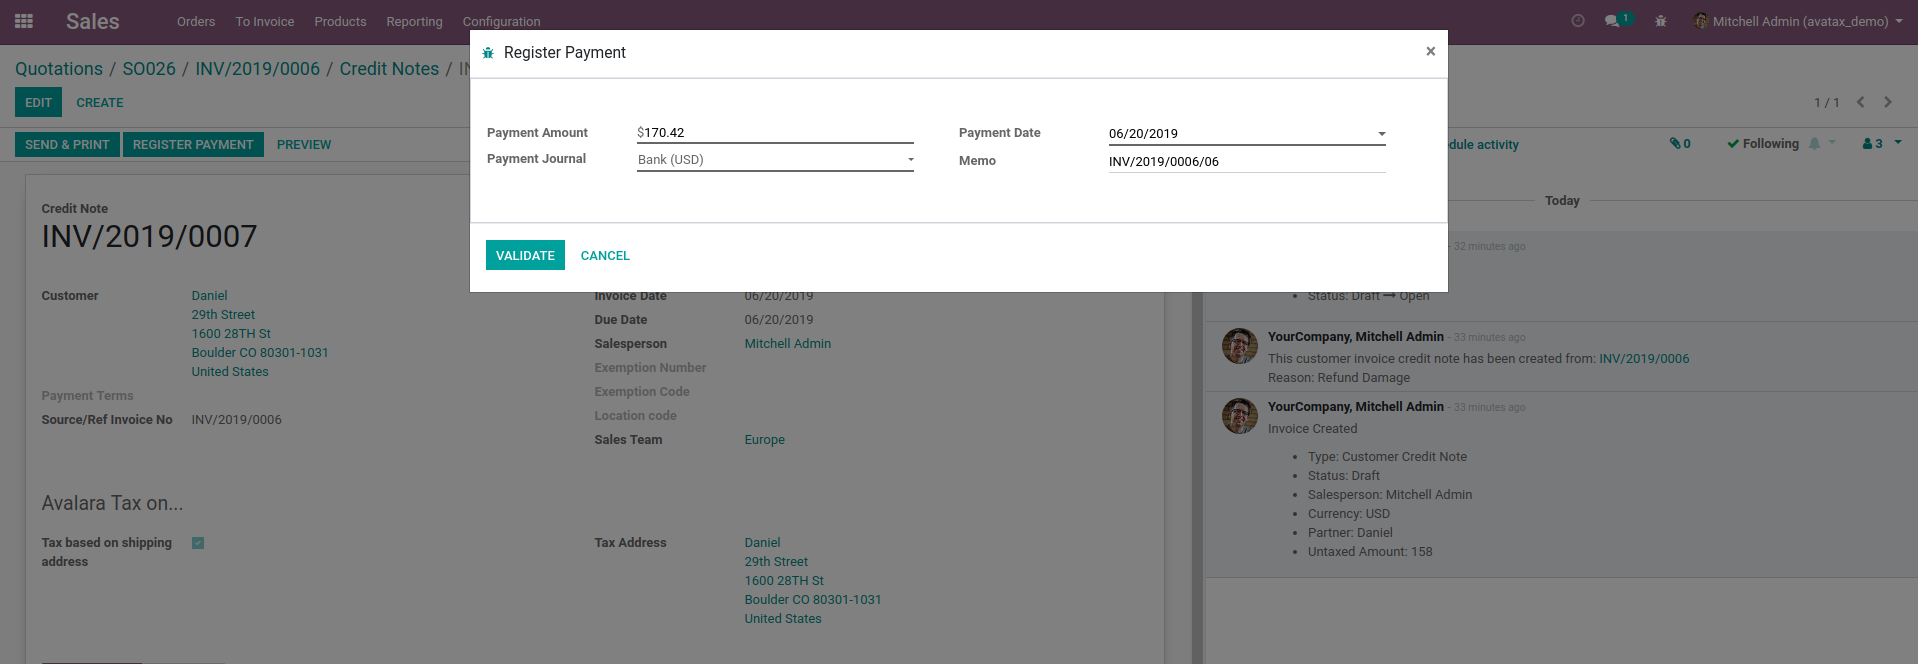The width and height of the screenshot is (1918, 664).
Task: Open the debug bug icon in navbar
Action: [1660, 21]
